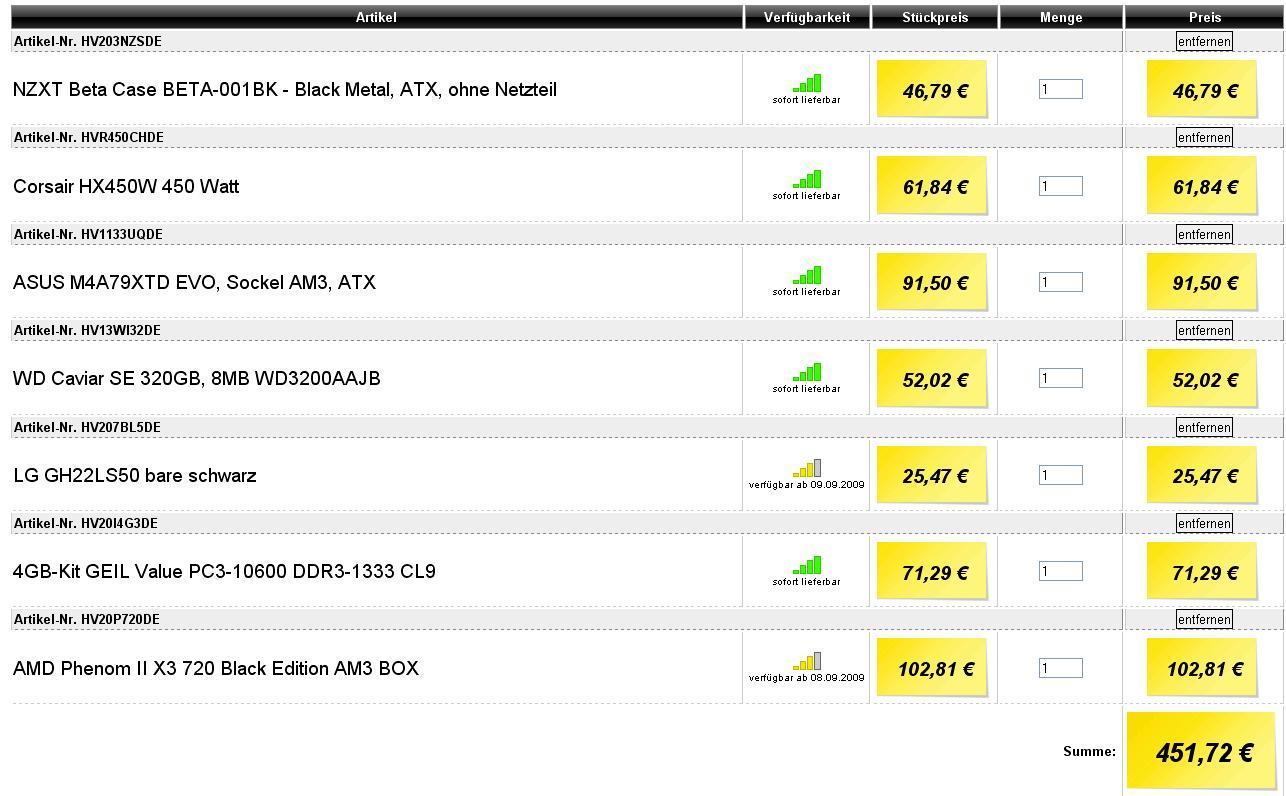Open LG GH22LS50 bare schwarz product link
This screenshot has height=796, width=1286.
(135, 475)
